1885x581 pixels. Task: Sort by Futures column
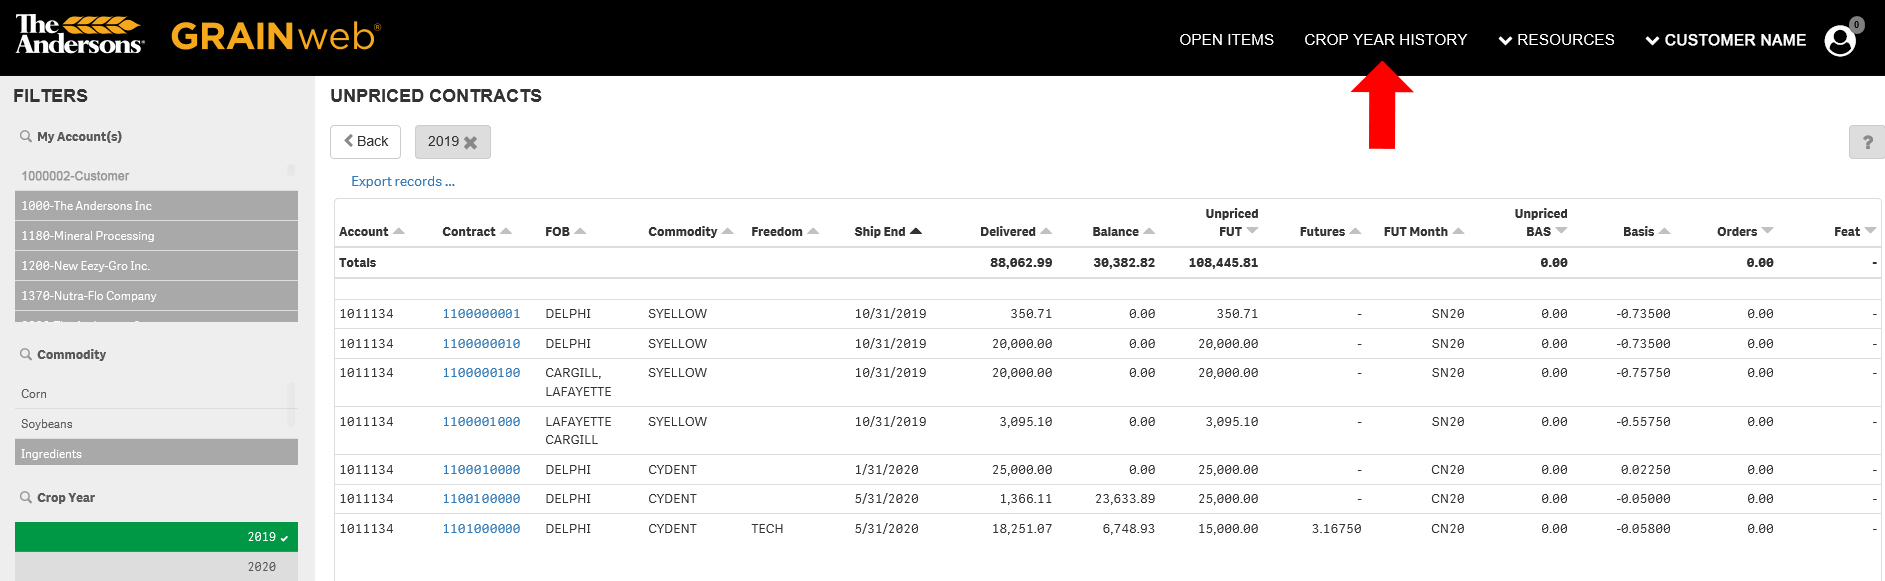click(1331, 232)
